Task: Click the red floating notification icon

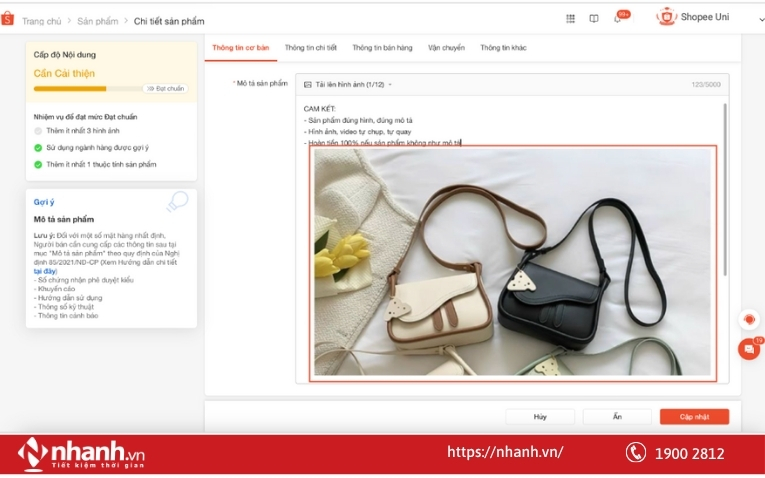Action: 748,320
